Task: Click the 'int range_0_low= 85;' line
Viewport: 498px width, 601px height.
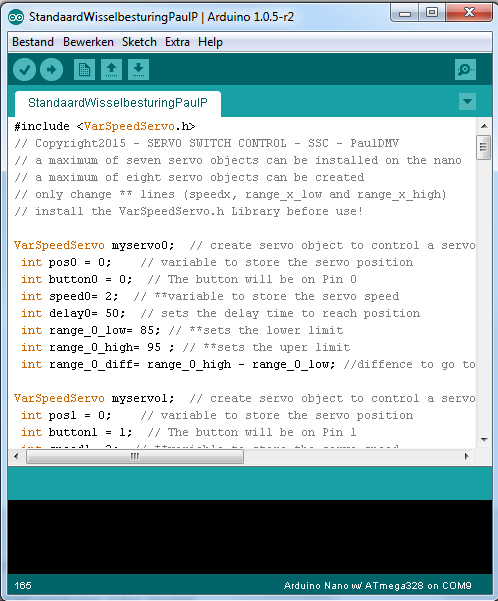Action: tap(182, 330)
